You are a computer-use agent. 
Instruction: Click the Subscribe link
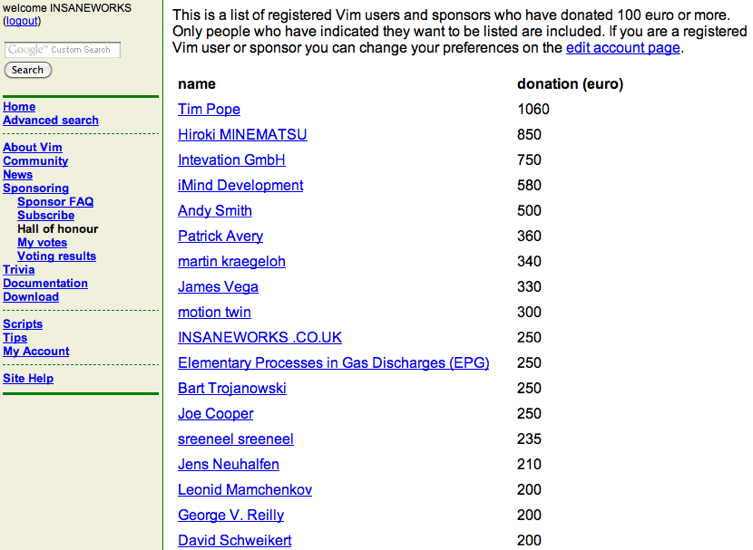point(46,215)
